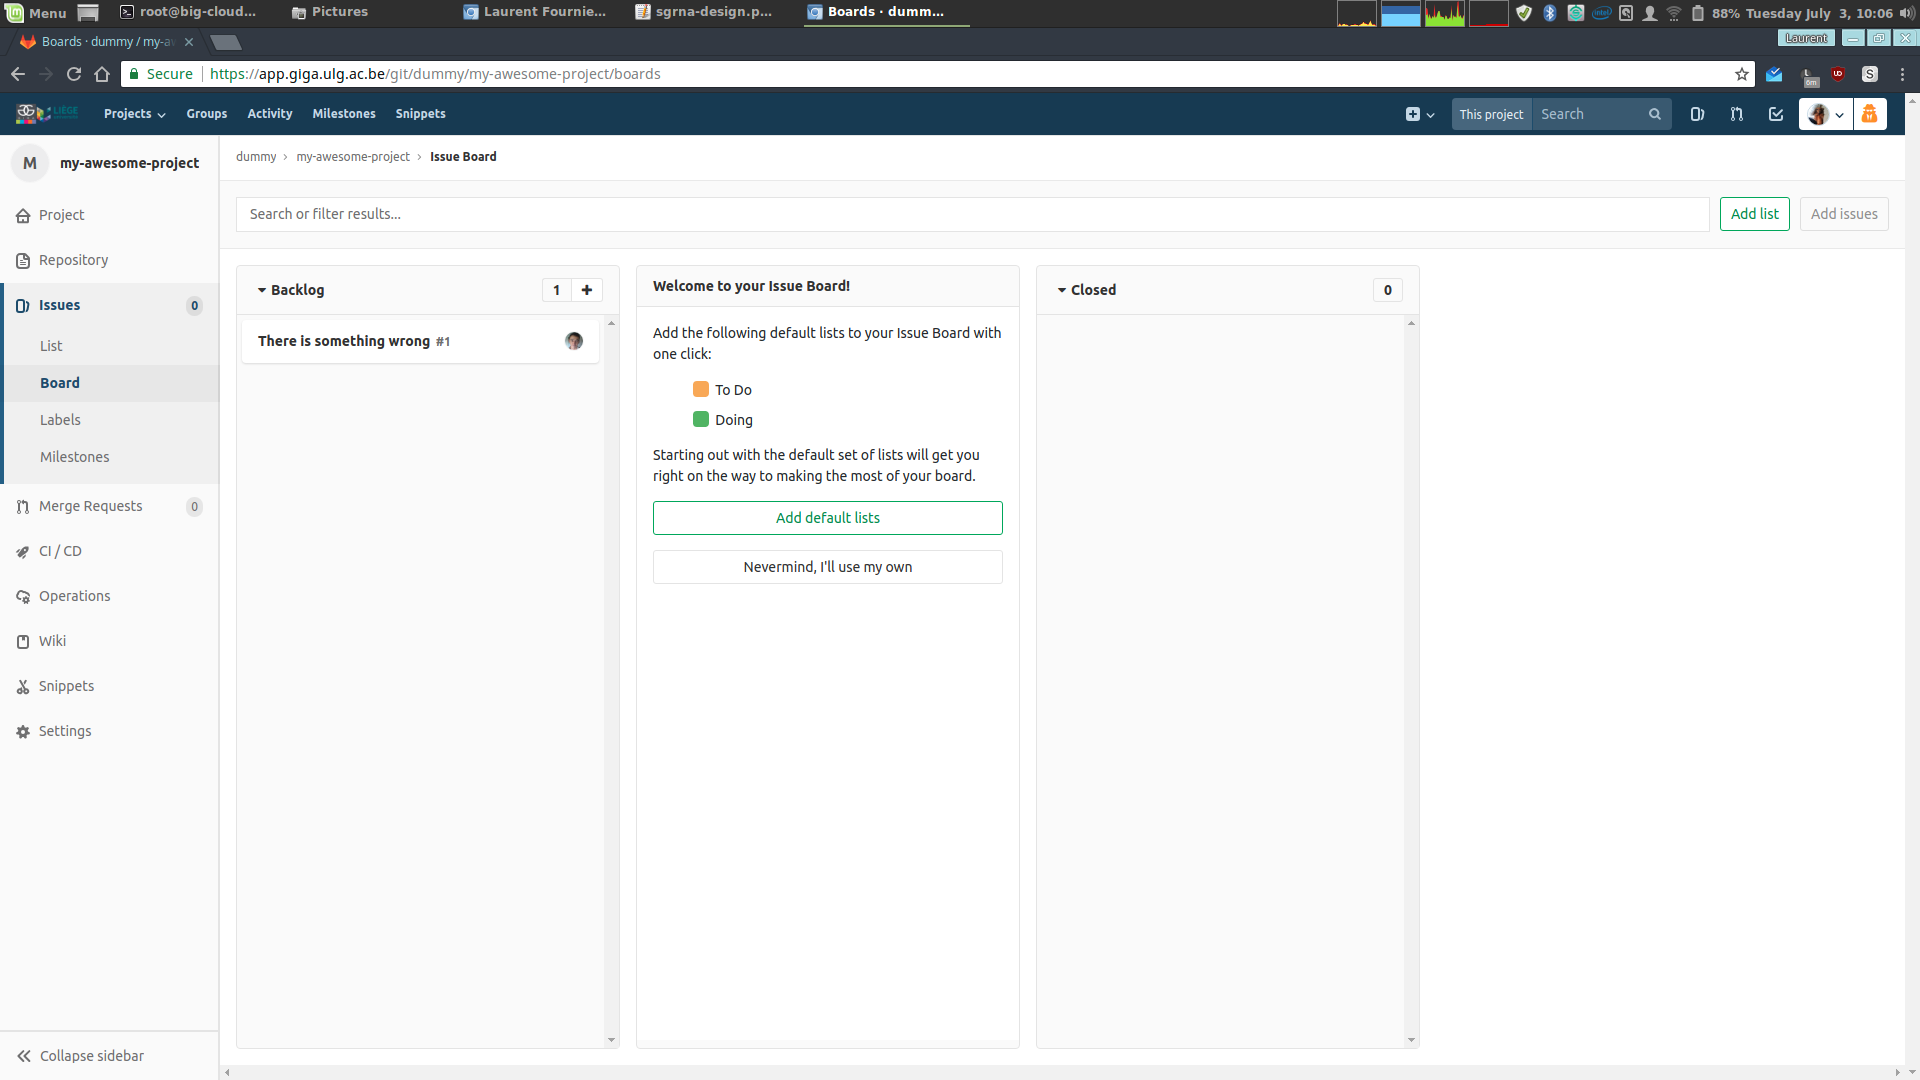Open Labels in the Issues submenu
1920x1080 pixels.
[60, 420]
